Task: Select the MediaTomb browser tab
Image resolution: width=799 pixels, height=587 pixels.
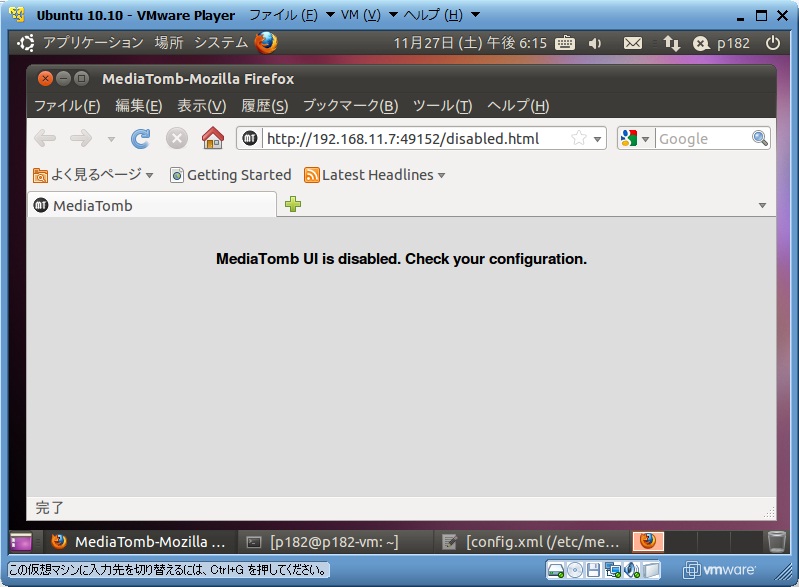Action: (x=152, y=205)
